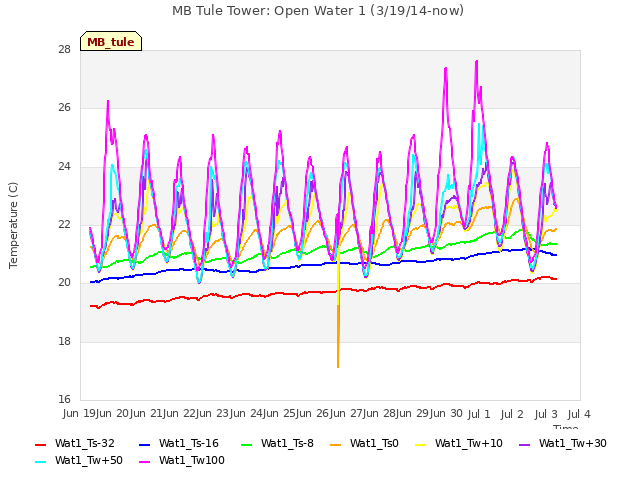Viewport: 640px width, 480px height.
Task: Click the Jun 30 x-axis label
Action: [446, 414]
